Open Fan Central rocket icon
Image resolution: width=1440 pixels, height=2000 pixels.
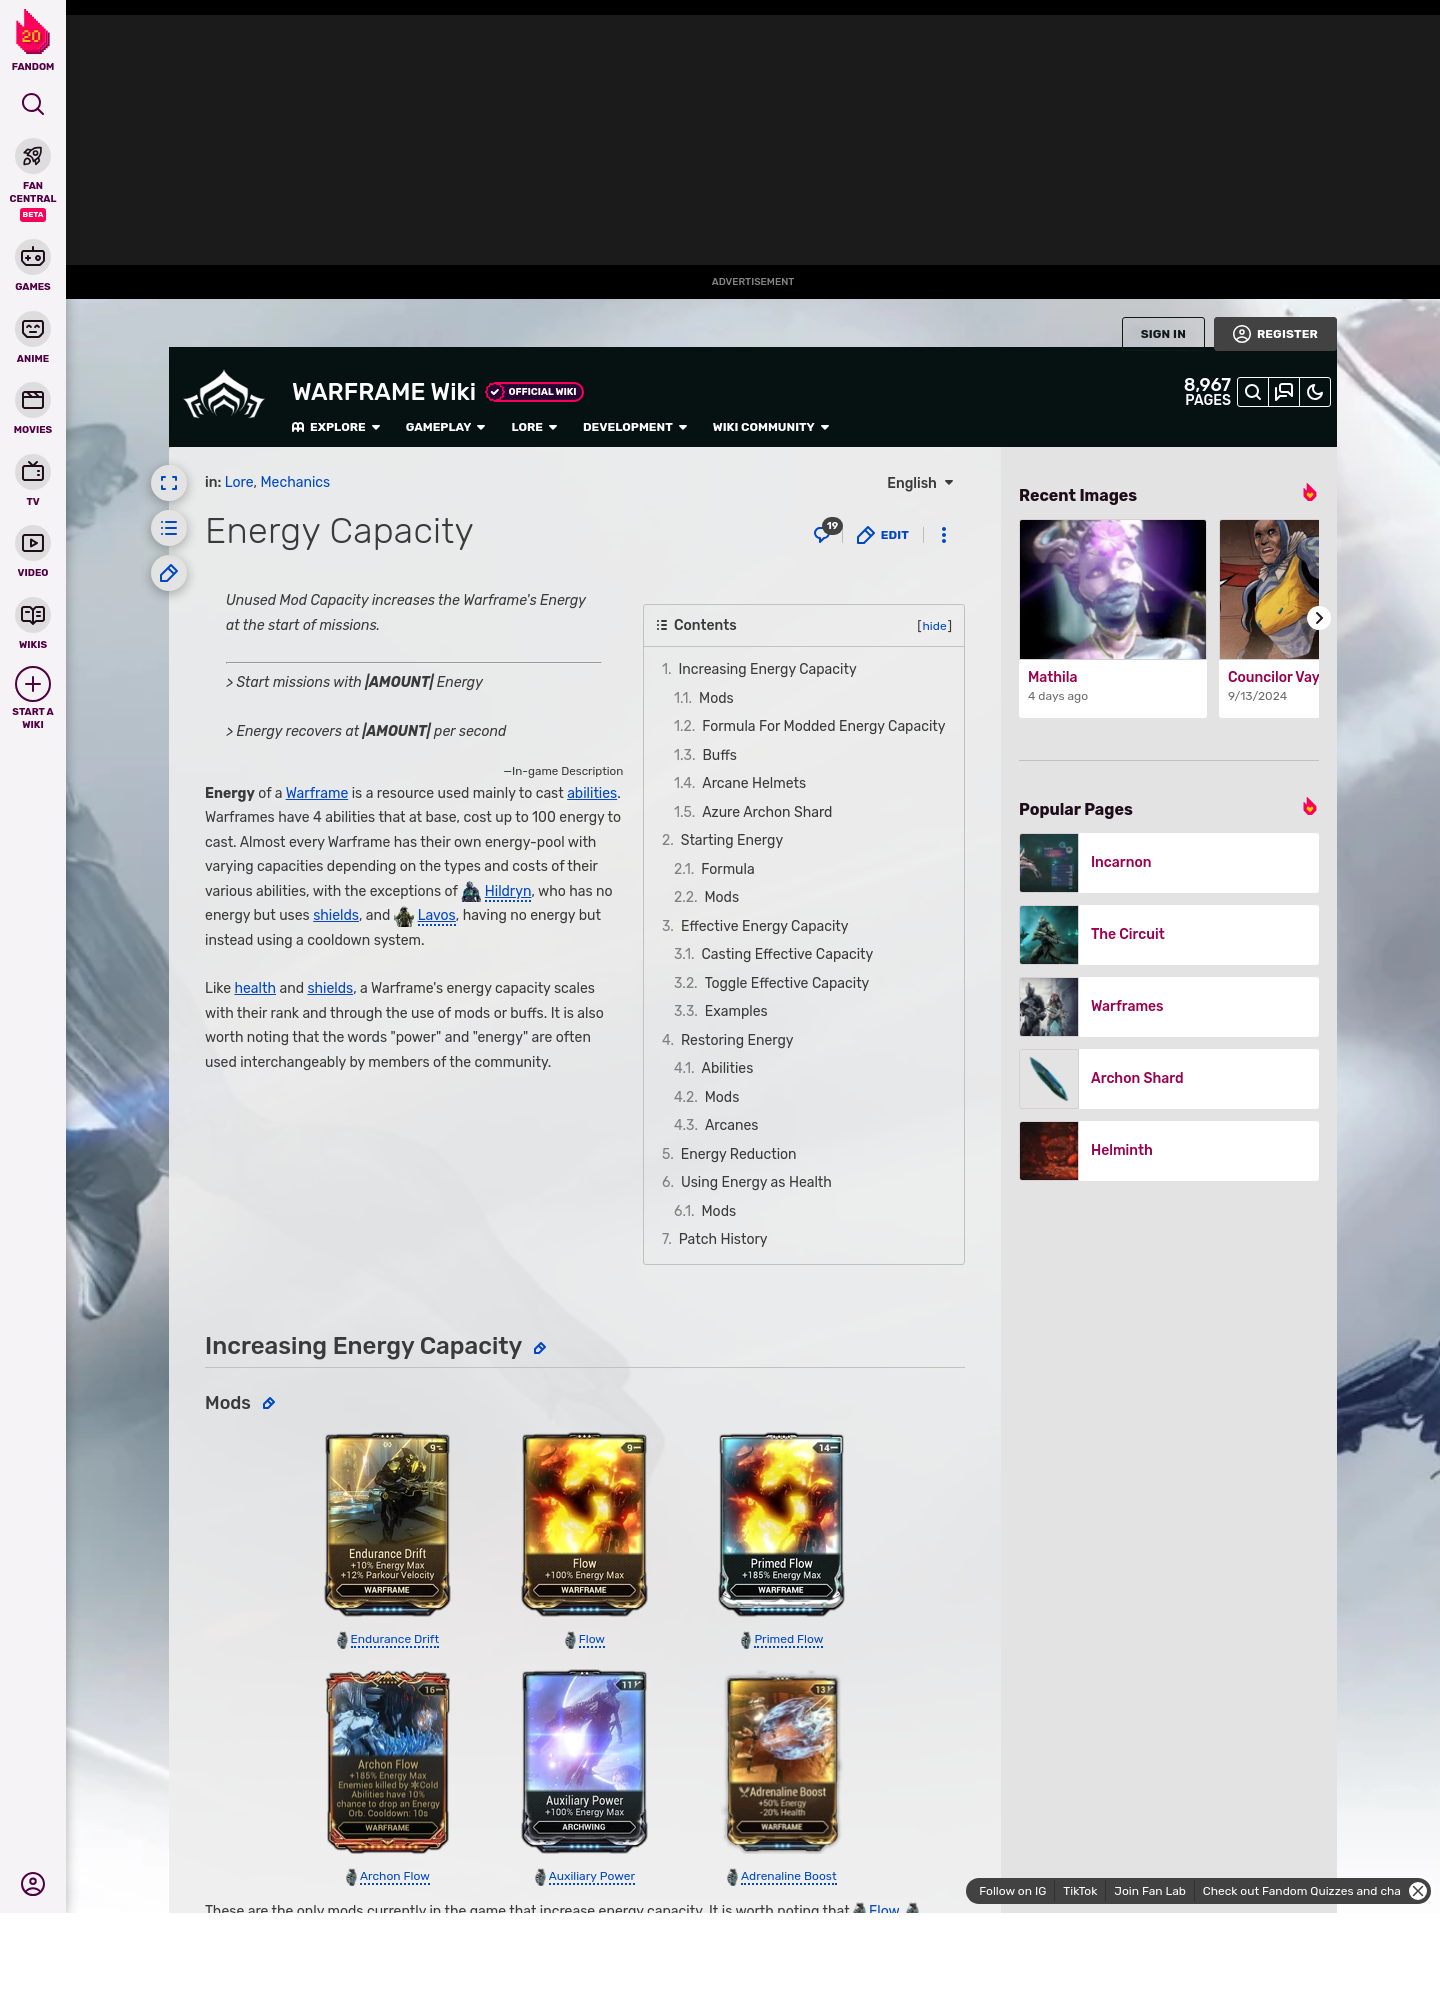pos(33,157)
